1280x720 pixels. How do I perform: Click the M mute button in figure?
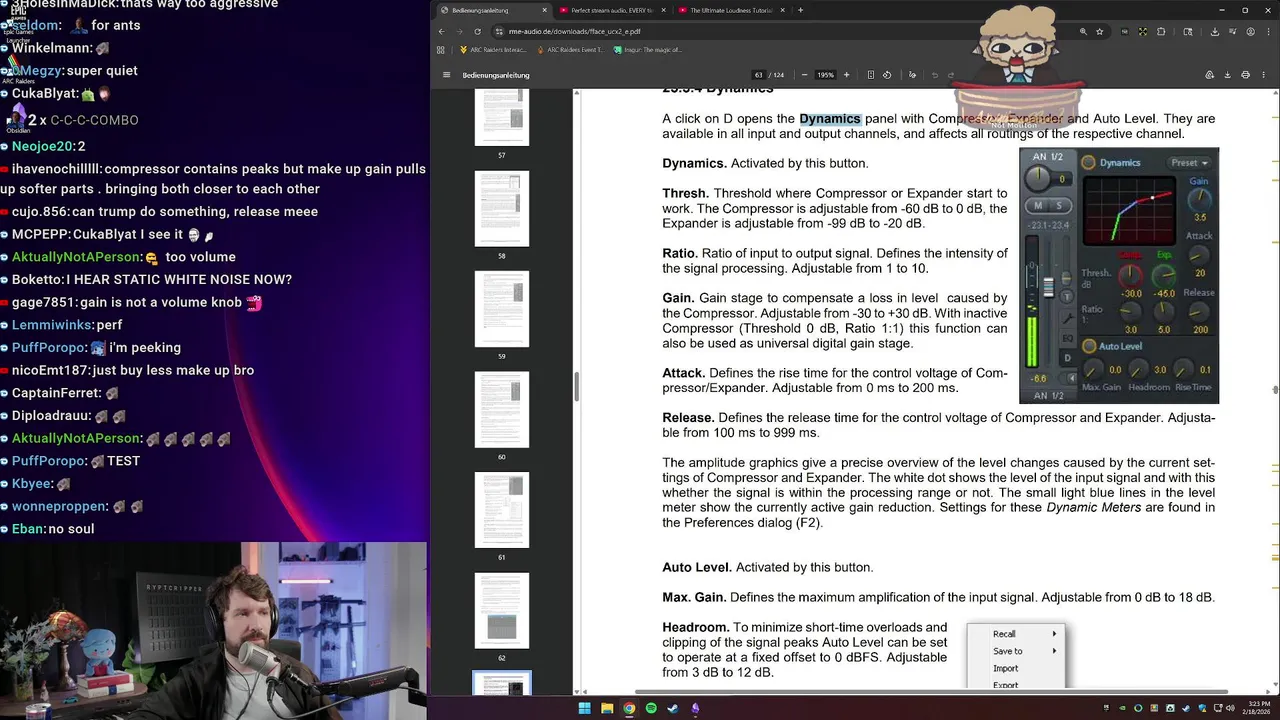(x=1038, y=205)
